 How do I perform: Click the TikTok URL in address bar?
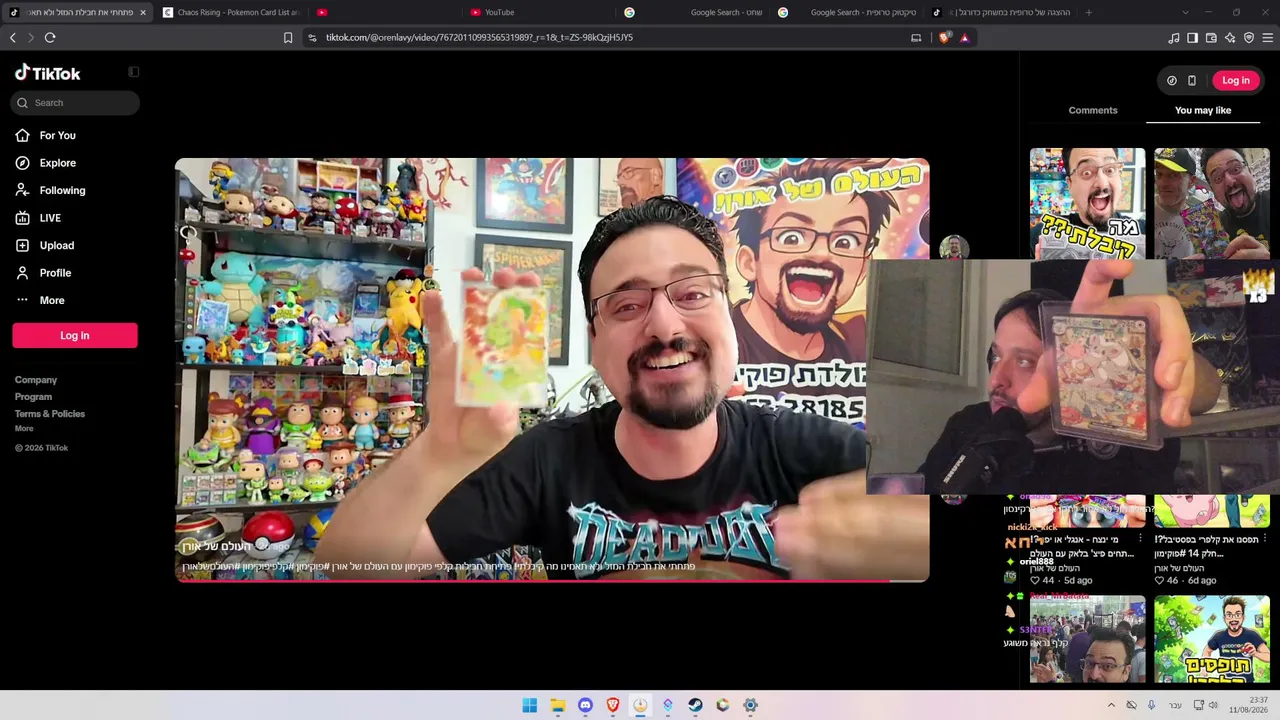click(479, 37)
